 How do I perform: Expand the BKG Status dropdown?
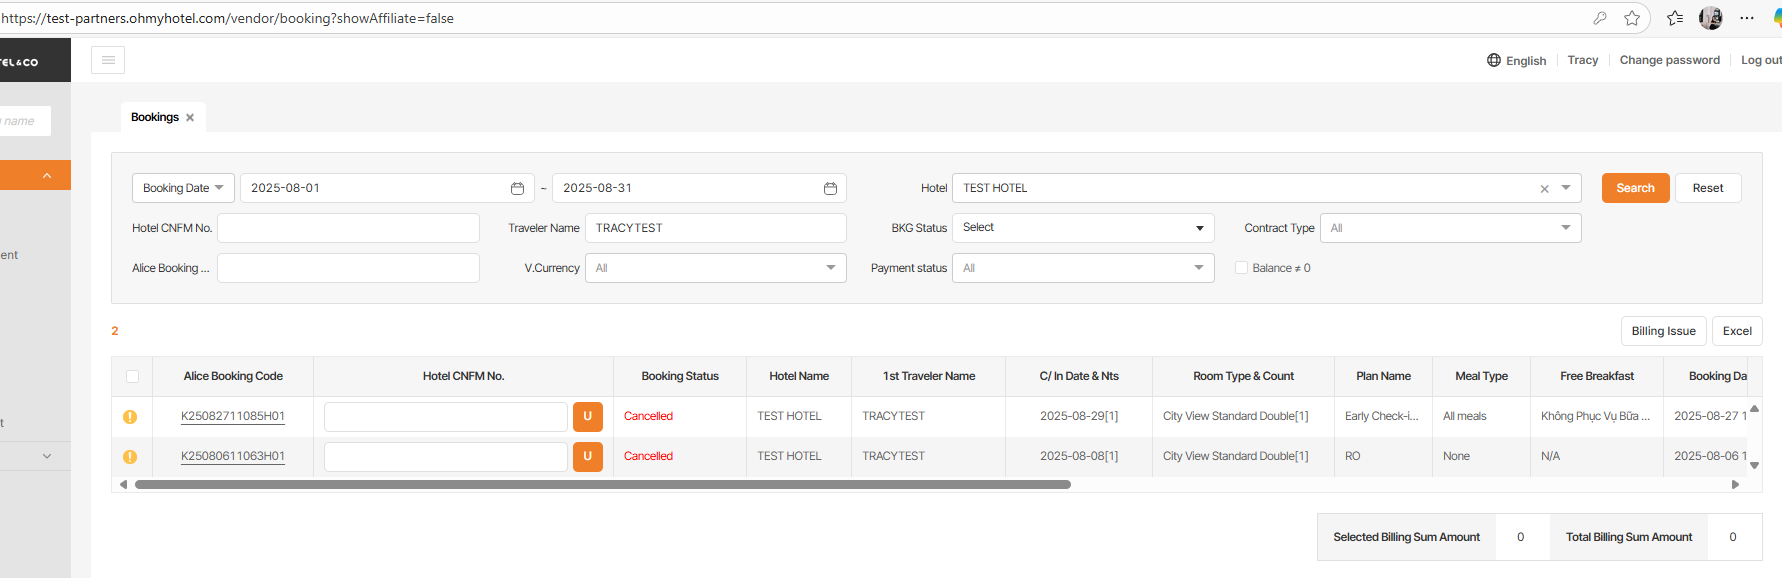[1082, 228]
